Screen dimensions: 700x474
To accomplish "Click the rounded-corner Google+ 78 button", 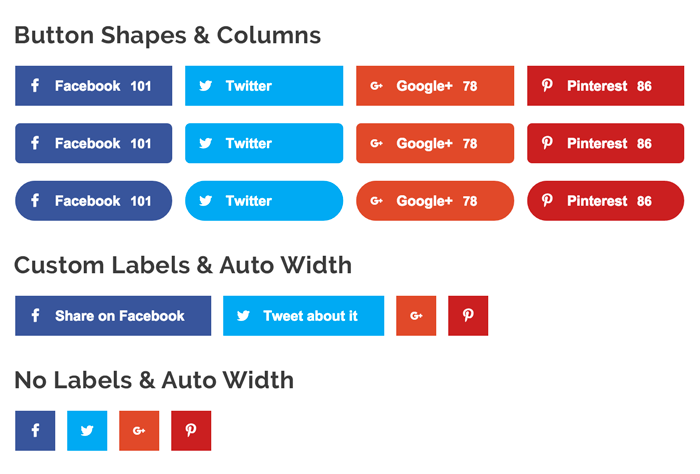I will (435, 143).
